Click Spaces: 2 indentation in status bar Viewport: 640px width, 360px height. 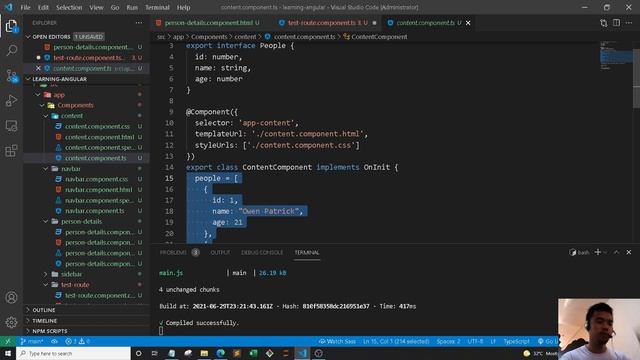[x=448, y=341]
